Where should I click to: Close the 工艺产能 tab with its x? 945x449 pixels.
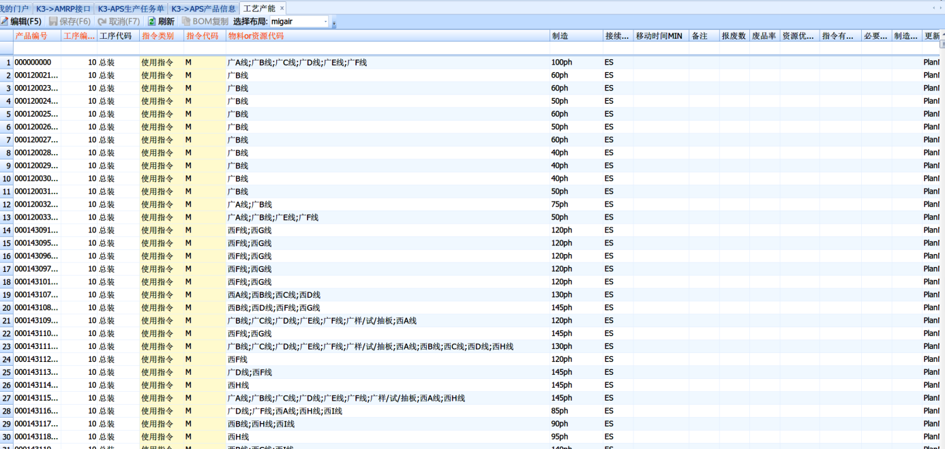[x=282, y=8]
